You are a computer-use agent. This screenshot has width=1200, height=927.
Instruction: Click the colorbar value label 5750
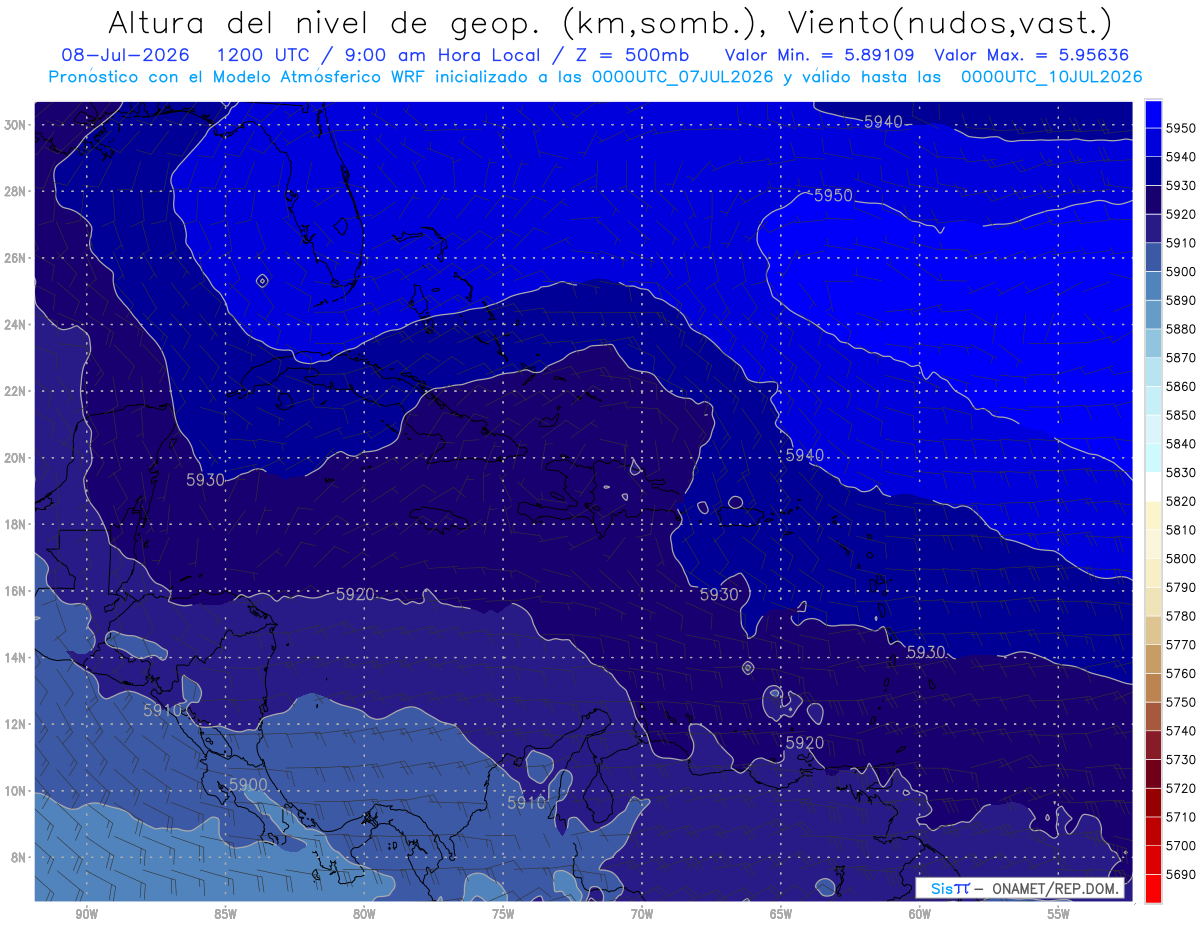[x=1181, y=702]
